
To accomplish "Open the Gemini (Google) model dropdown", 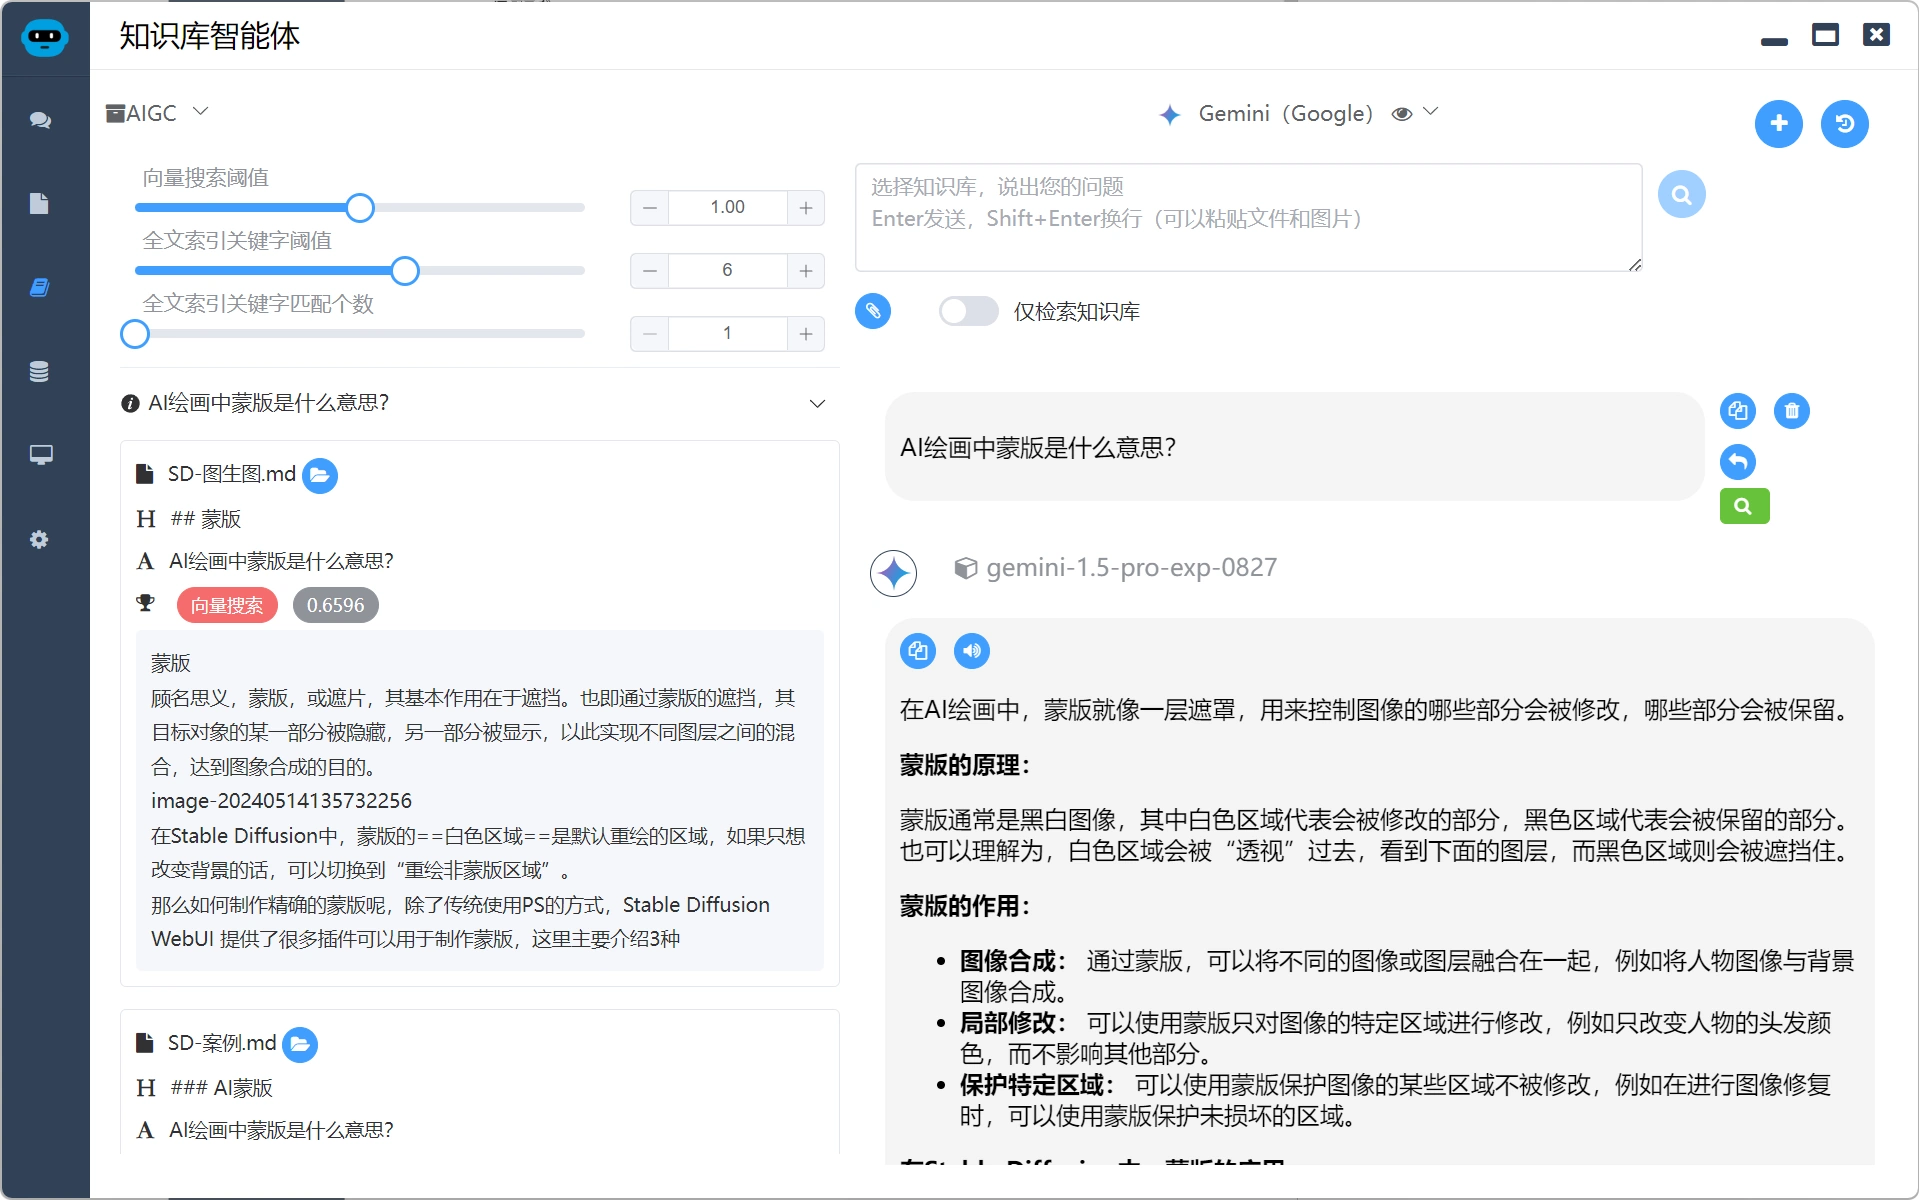I will pyautogui.click(x=1297, y=114).
